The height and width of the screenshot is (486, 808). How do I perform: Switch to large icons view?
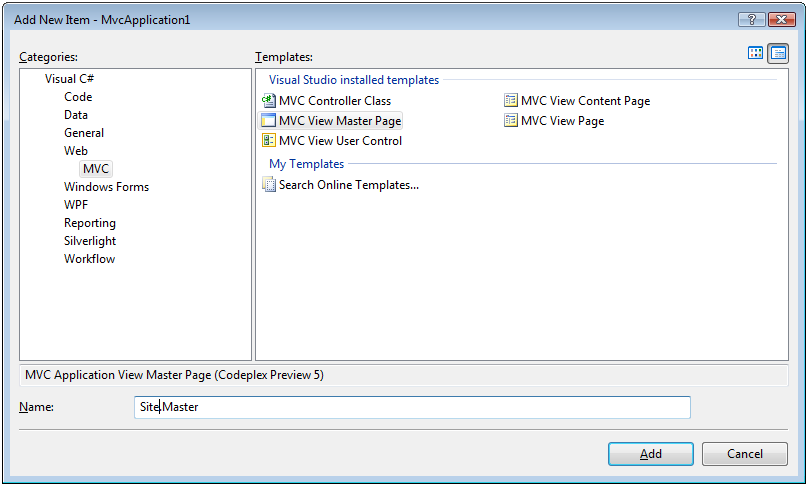pyautogui.click(x=756, y=54)
